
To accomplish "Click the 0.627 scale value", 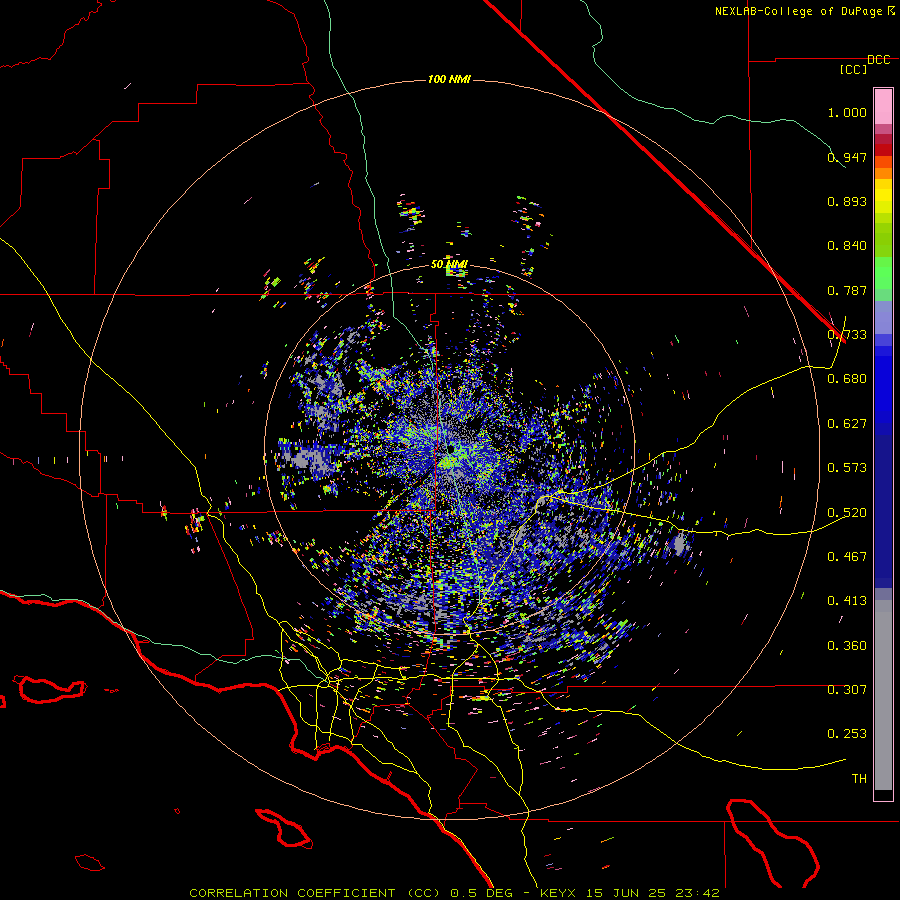I will [847, 424].
